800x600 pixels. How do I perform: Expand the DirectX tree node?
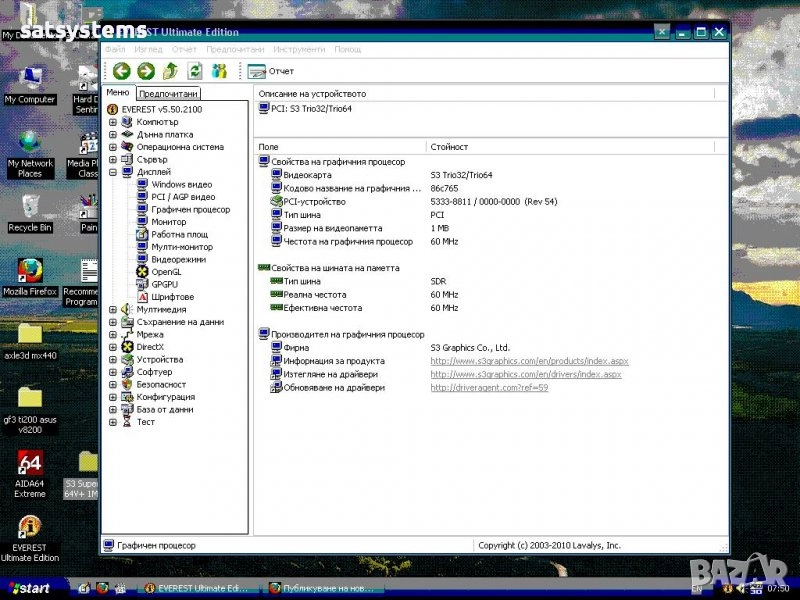(x=113, y=347)
